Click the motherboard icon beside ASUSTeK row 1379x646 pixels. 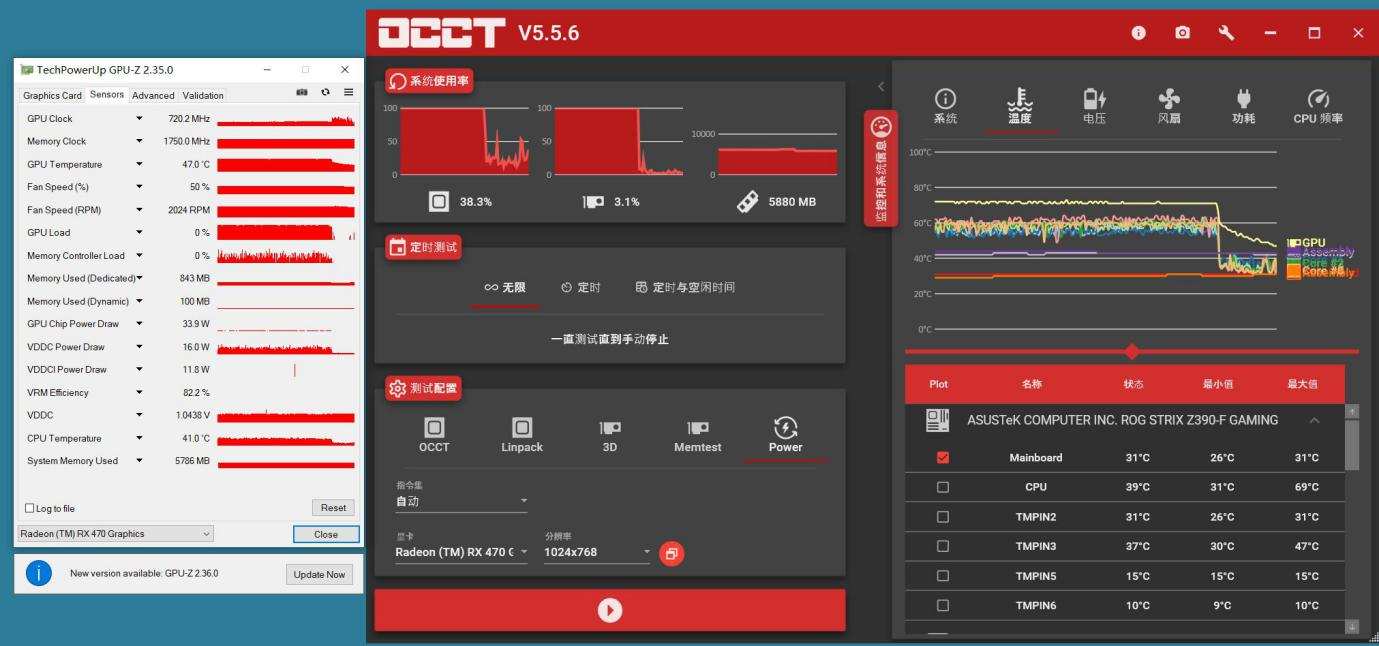pos(937,420)
